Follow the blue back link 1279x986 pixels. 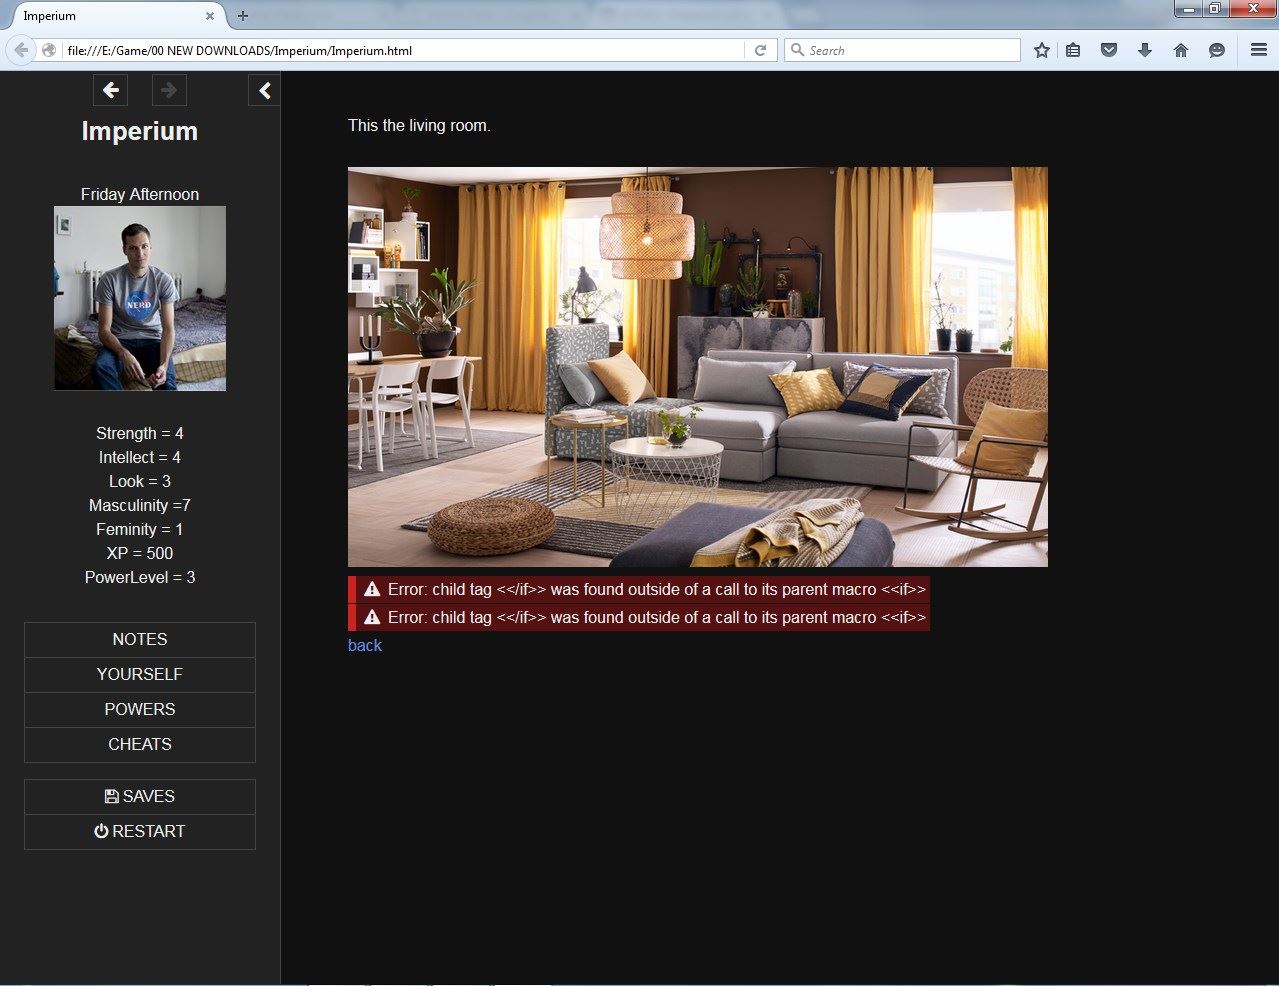click(365, 646)
